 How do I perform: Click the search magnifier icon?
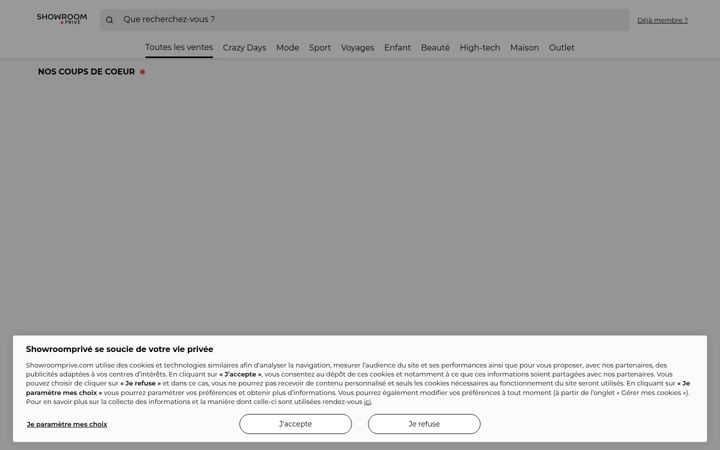coord(109,20)
